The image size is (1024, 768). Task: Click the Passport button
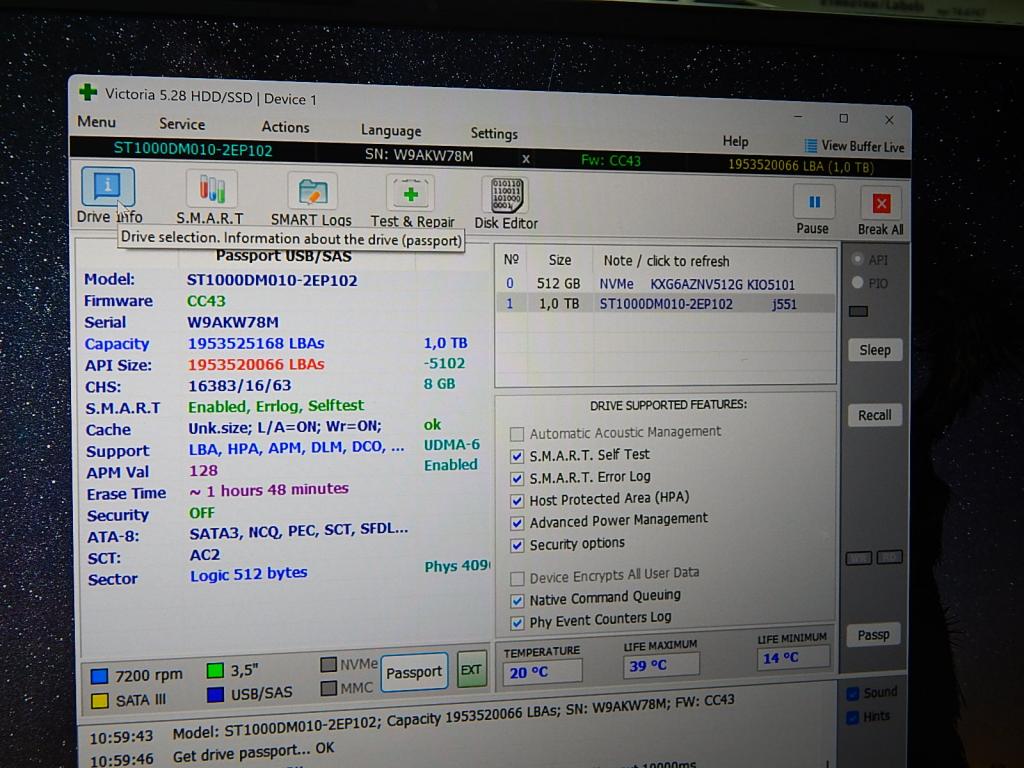point(414,672)
